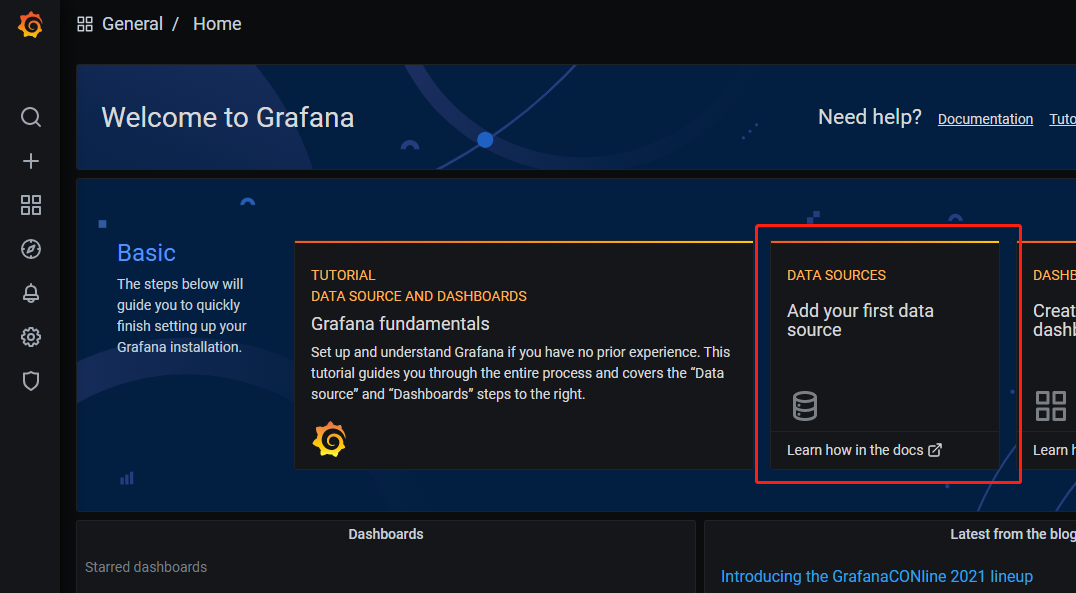Click the 'Home' dashboard title breadcrumb
Screen dimensions: 1076x593
(217, 24)
